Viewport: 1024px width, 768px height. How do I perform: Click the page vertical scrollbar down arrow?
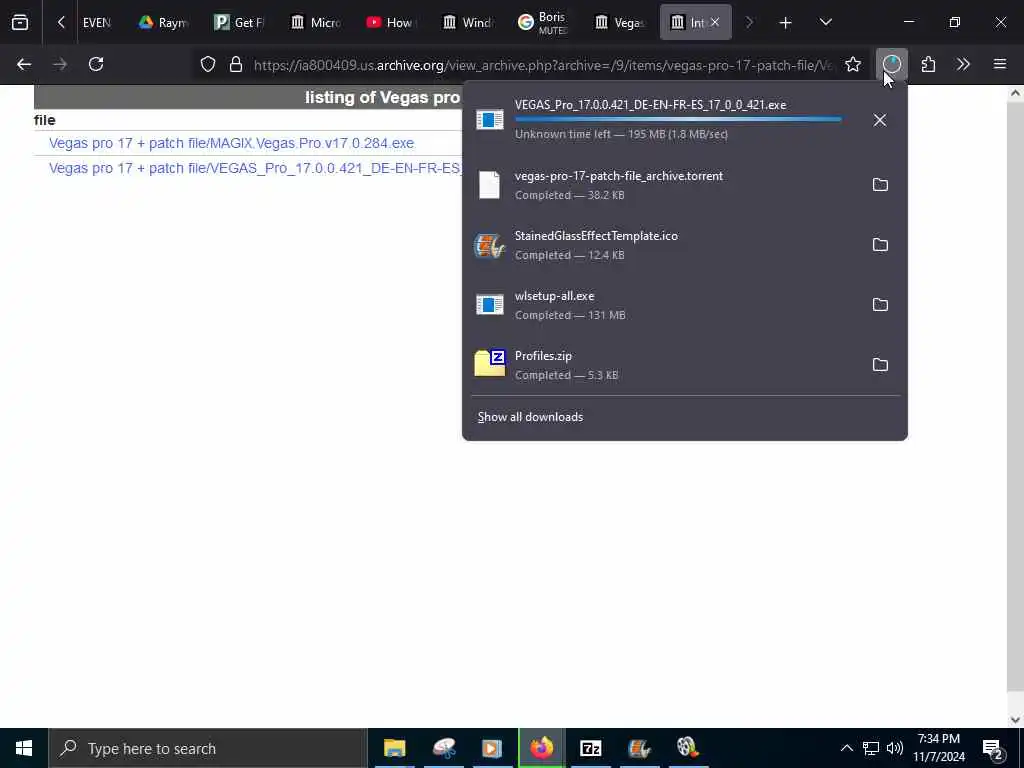click(x=1015, y=720)
